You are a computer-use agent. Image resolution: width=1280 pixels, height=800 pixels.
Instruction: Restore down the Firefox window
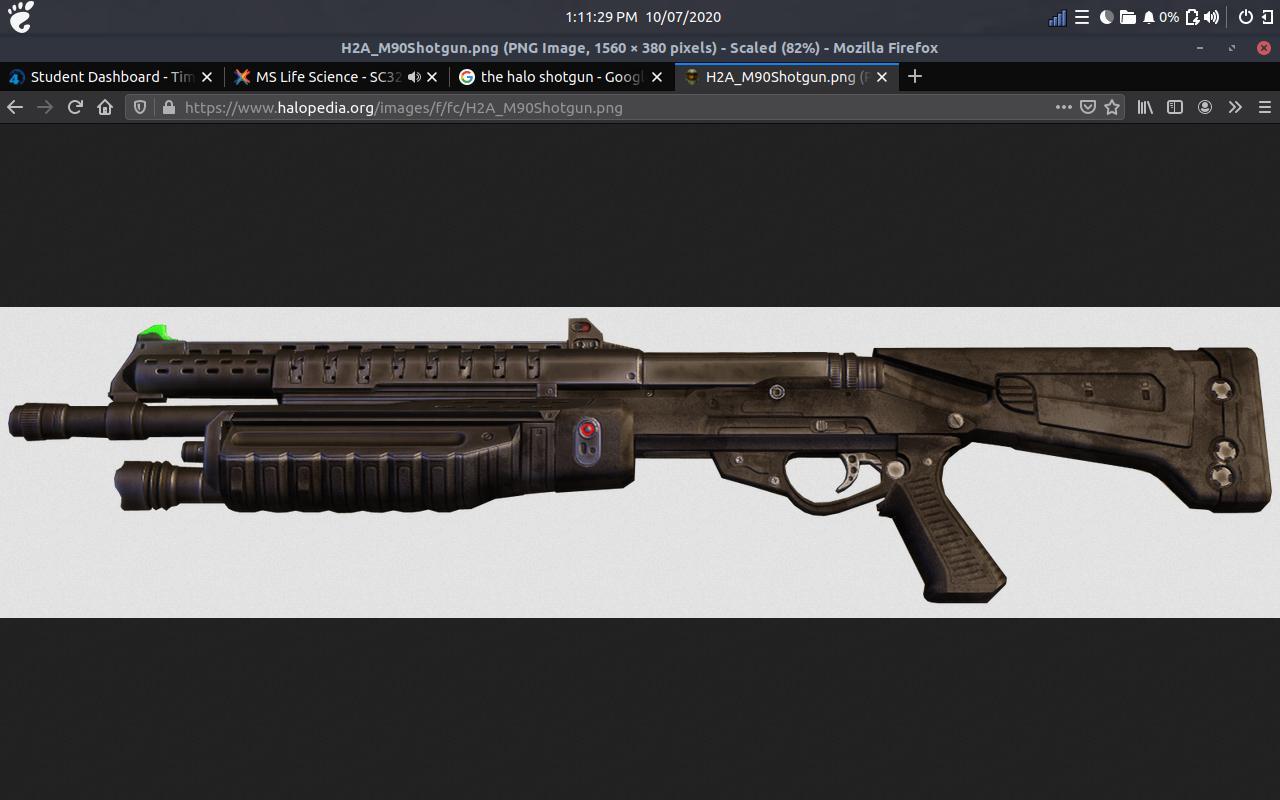coord(1232,48)
